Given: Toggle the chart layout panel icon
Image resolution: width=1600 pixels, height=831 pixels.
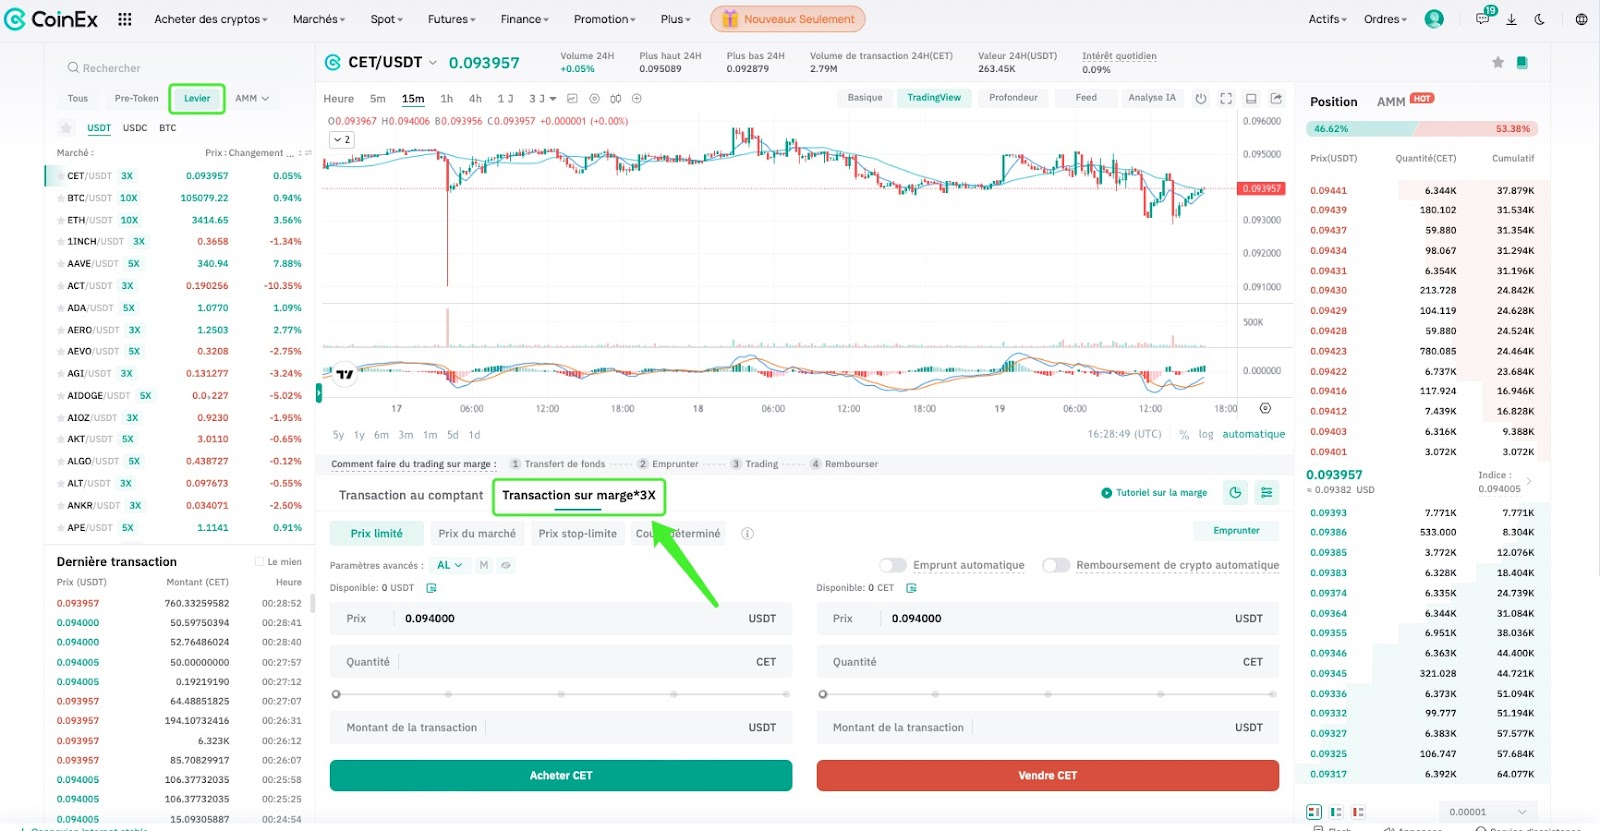Looking at the screenshot, I should [1251, 98].
